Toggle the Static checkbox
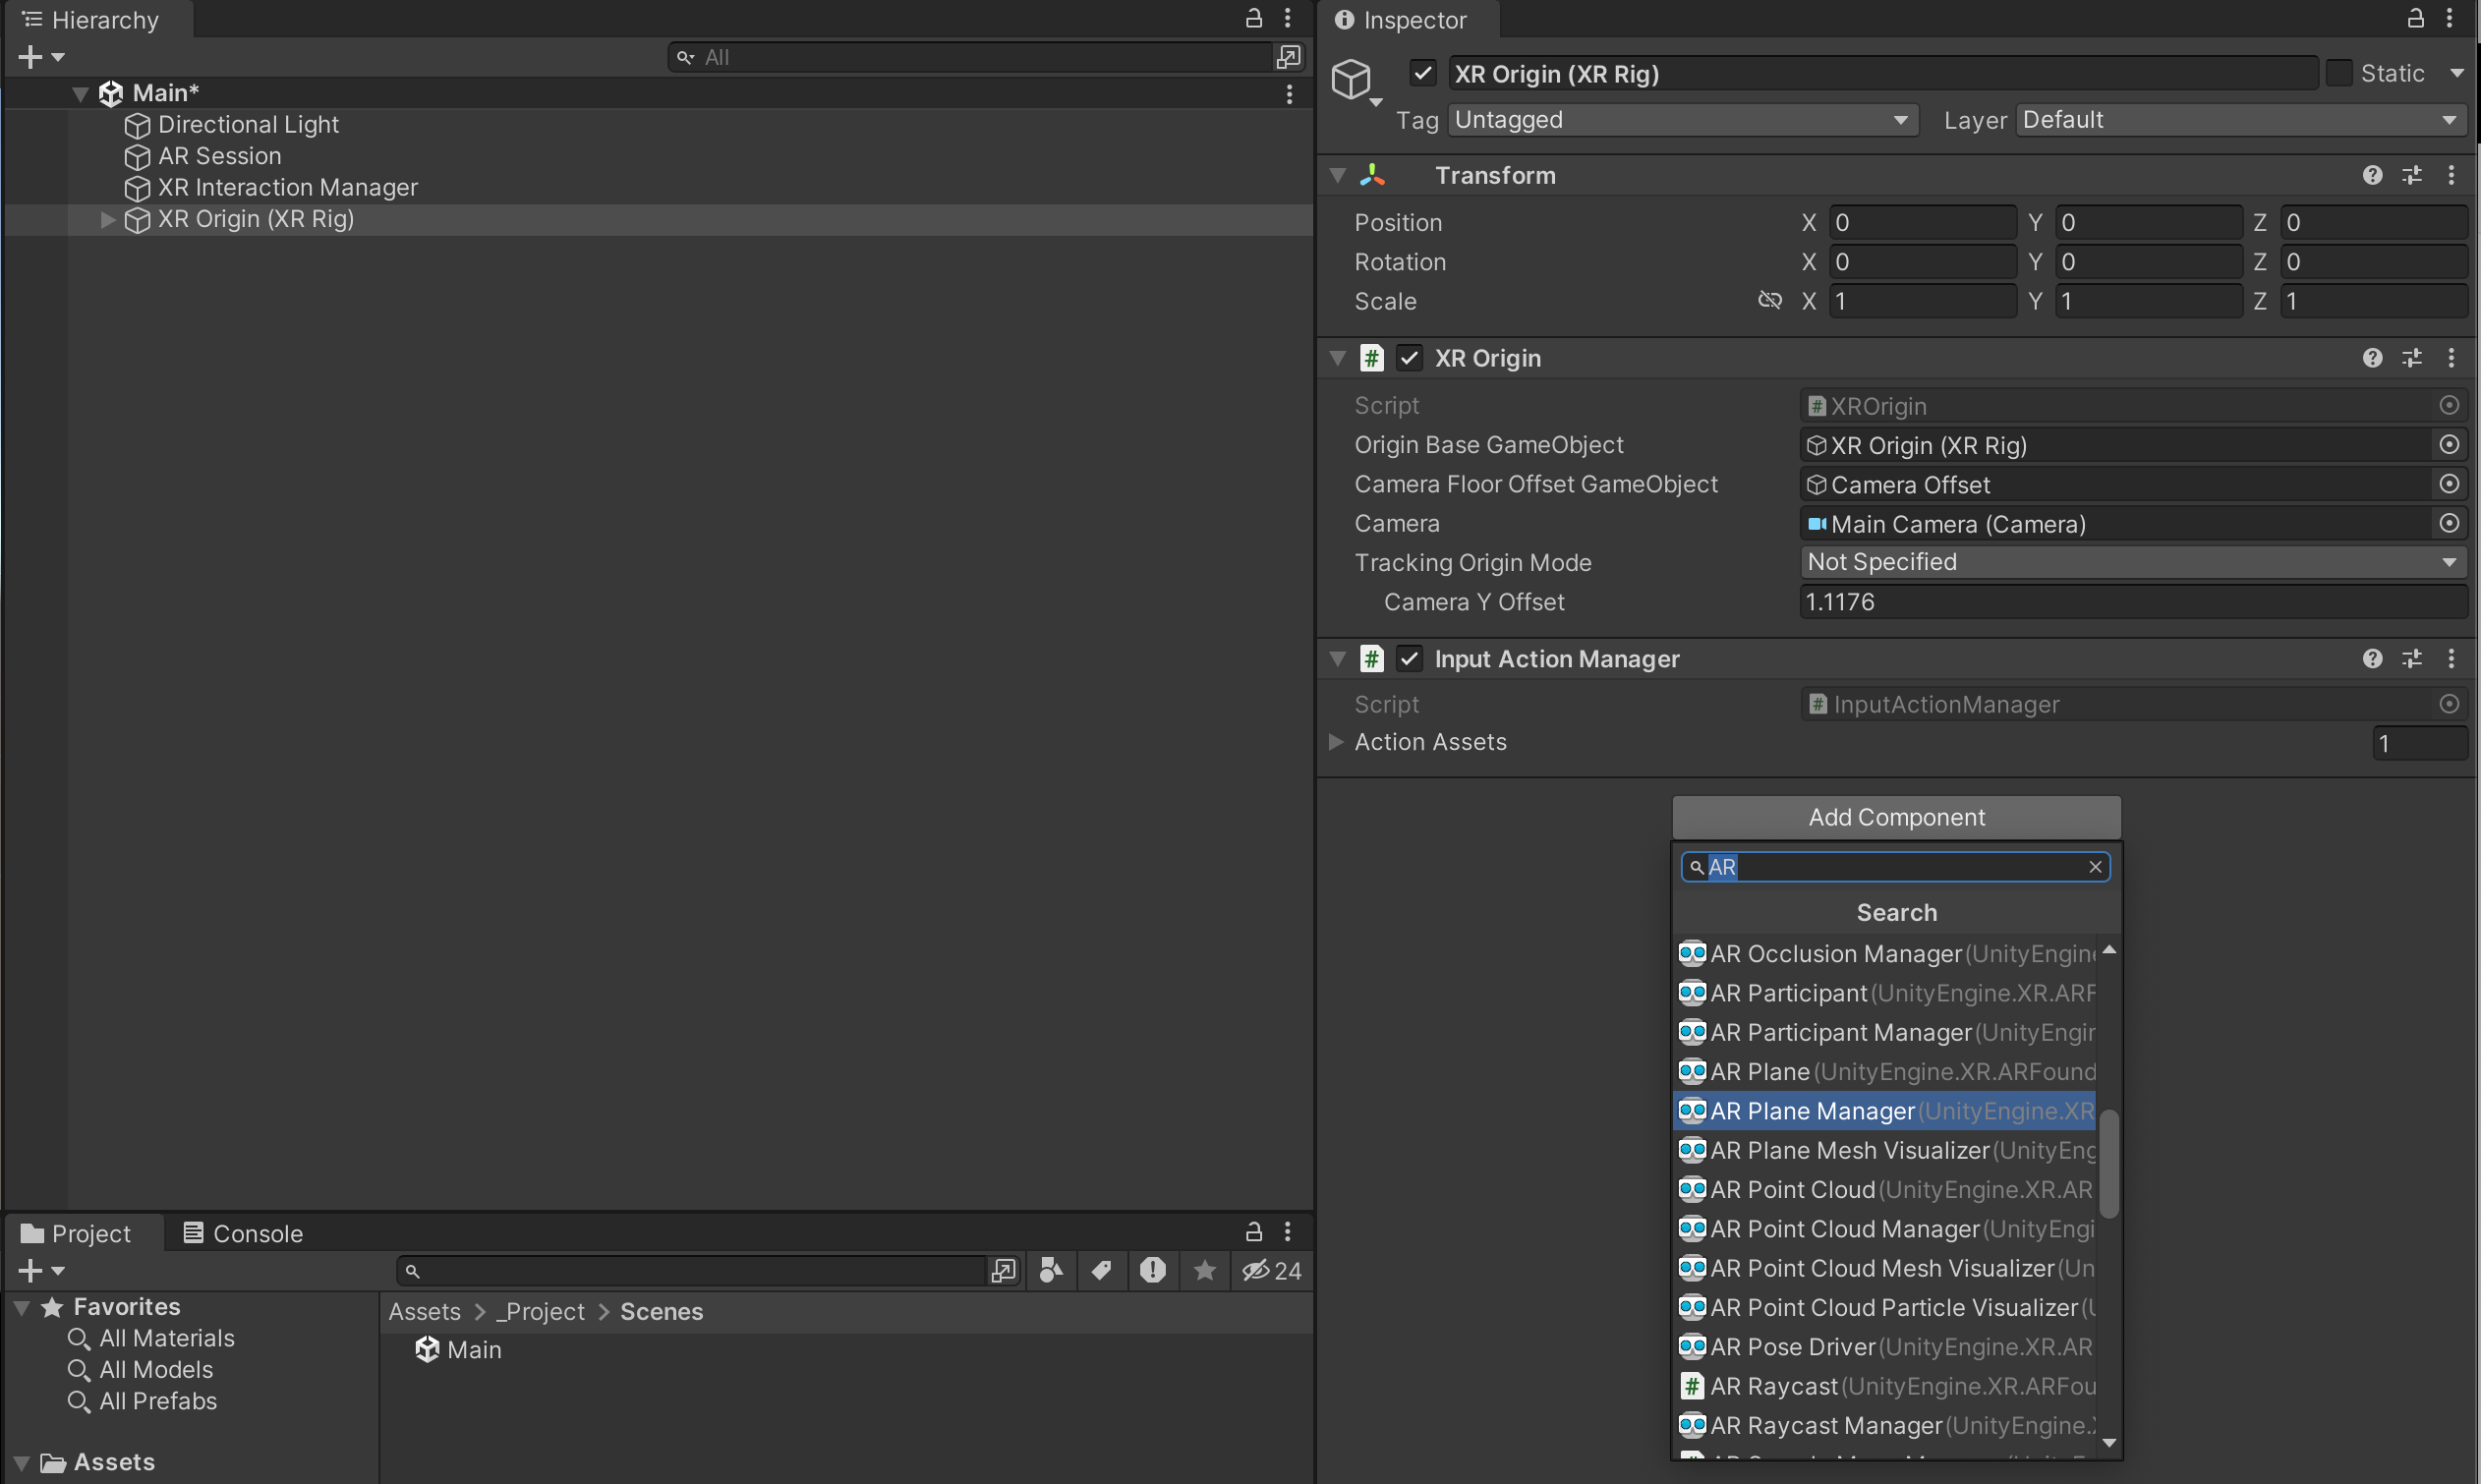The height and width of the screenshot is (1484, 2481). 2339,74
